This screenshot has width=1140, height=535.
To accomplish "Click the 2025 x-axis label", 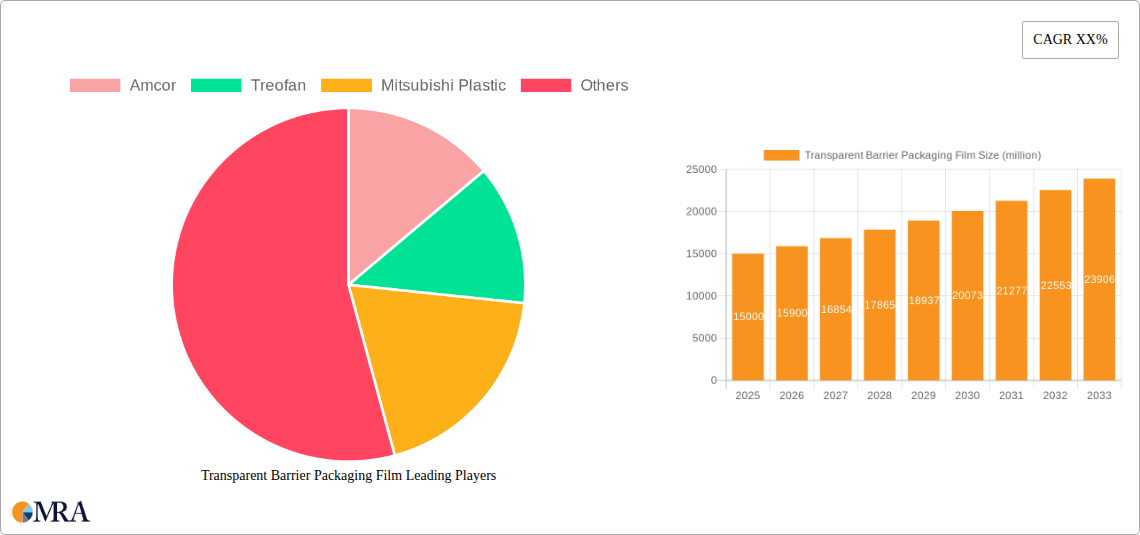I will click(748, 396).
